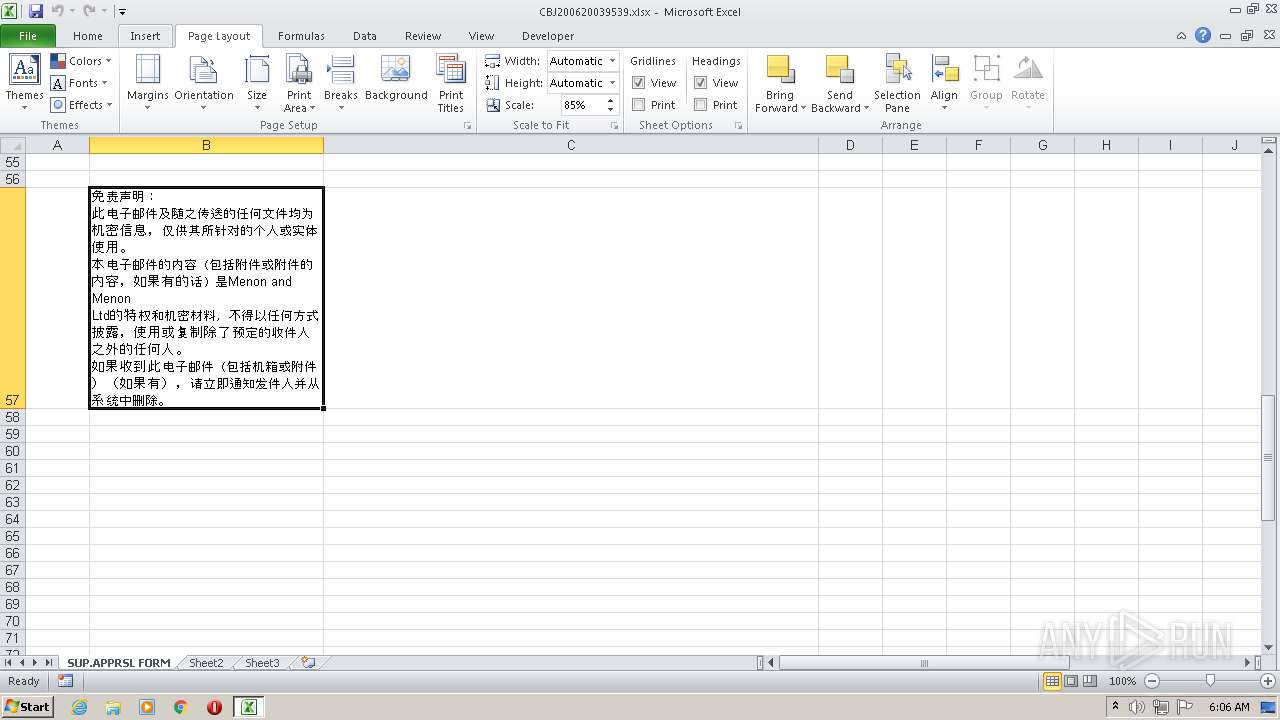Image resolution: width=1280 pixels, height=720 pixels.
Task: Switch to Normal view in status bar
Action: (x=1052, y=681)
